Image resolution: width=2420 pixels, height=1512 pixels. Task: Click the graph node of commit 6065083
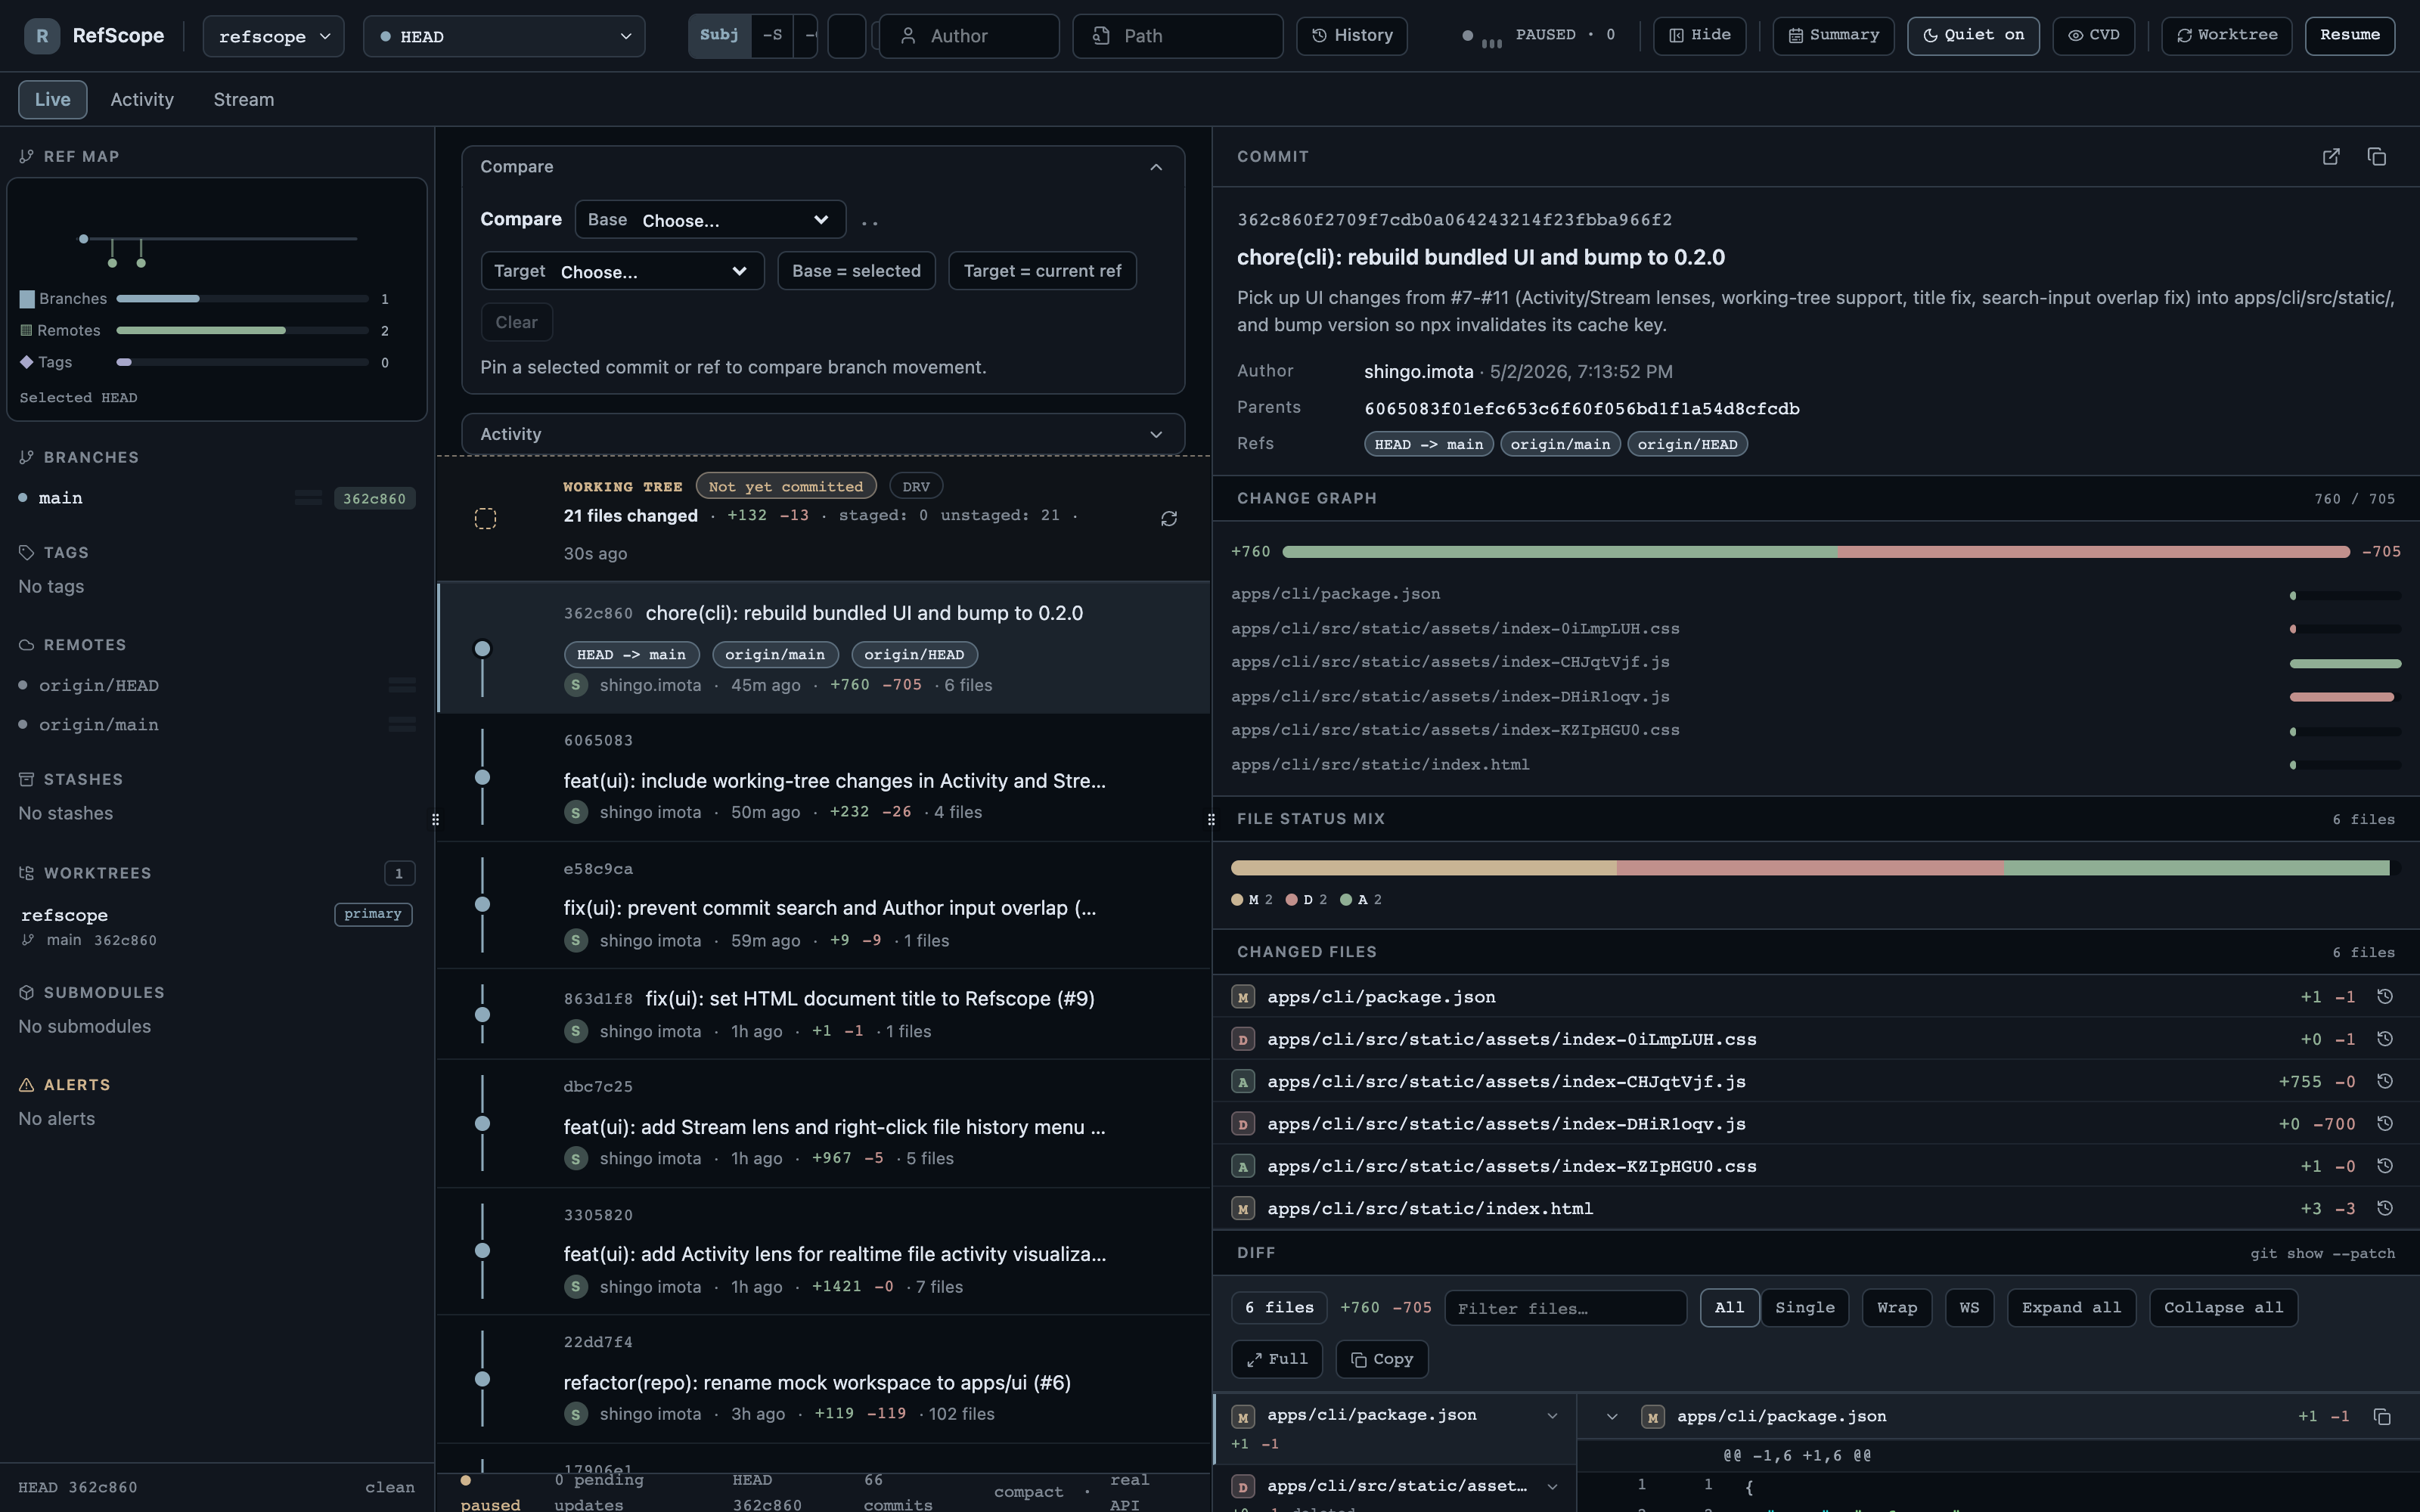482,777
